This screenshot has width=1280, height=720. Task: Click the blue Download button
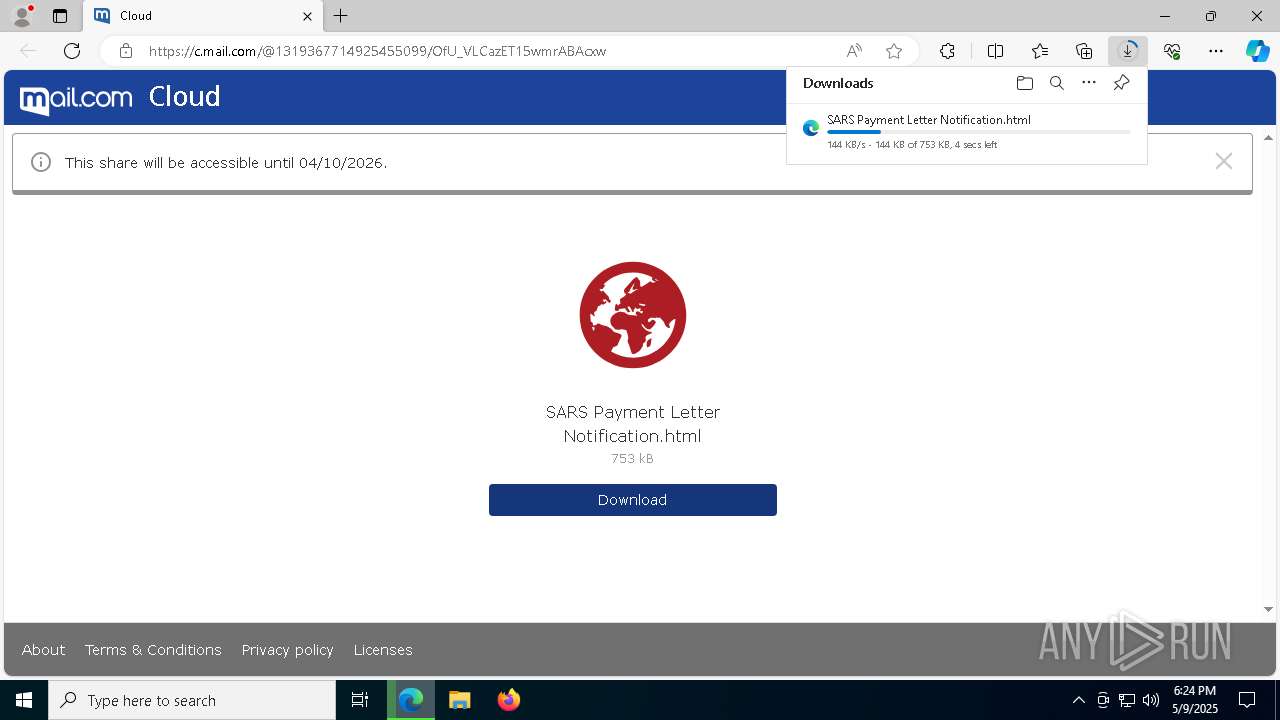click(x=633, y=500)
